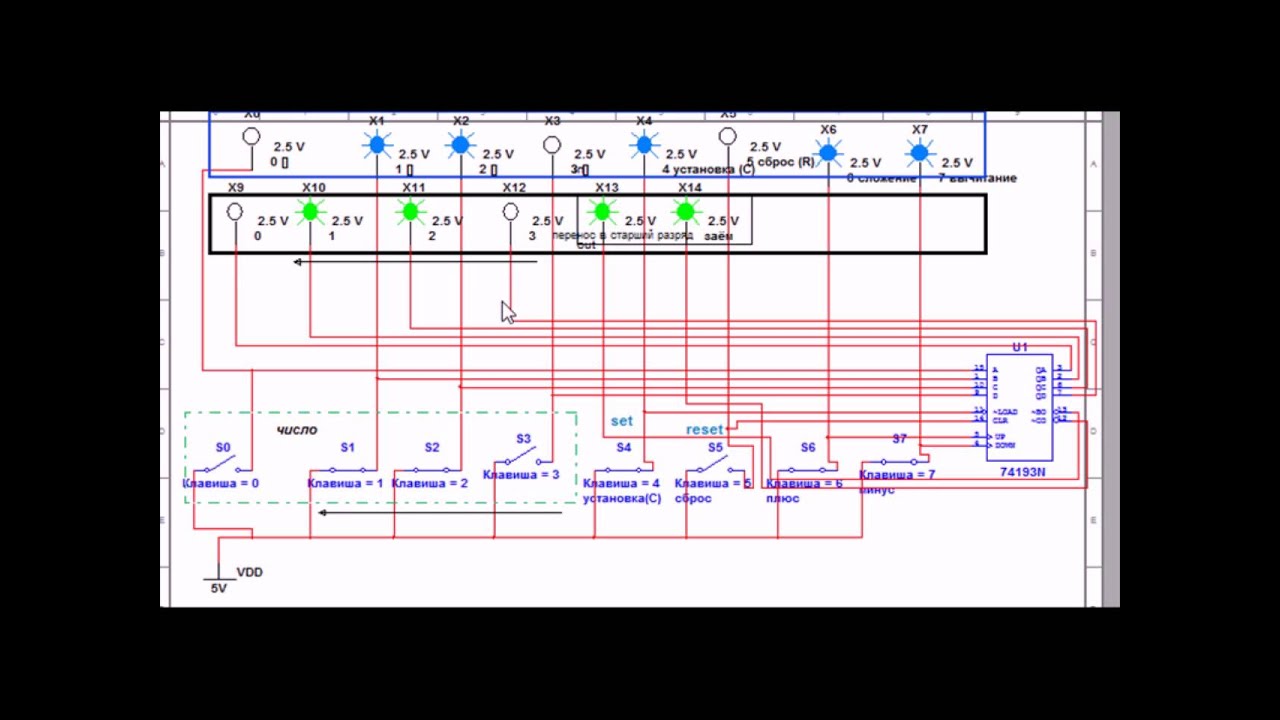The image size is (1280, 720).
Task: Click the '7 вычитание' probe label
Action: (x=977, y=178)
